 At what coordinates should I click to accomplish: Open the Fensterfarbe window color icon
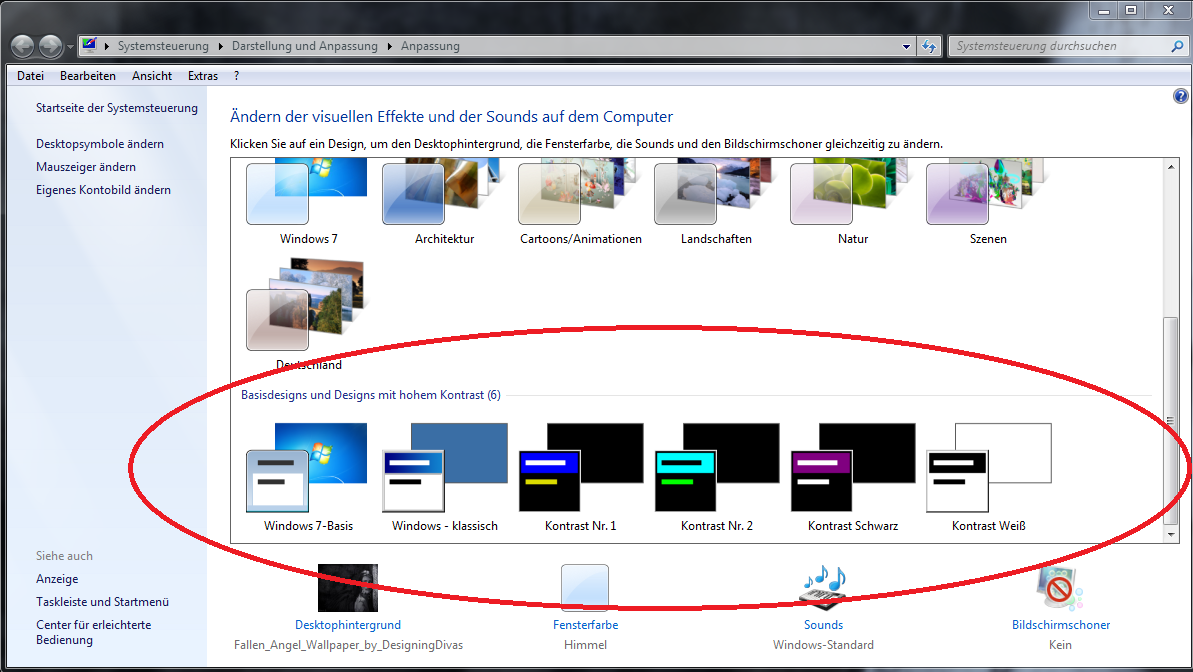[x=585, y=588]
